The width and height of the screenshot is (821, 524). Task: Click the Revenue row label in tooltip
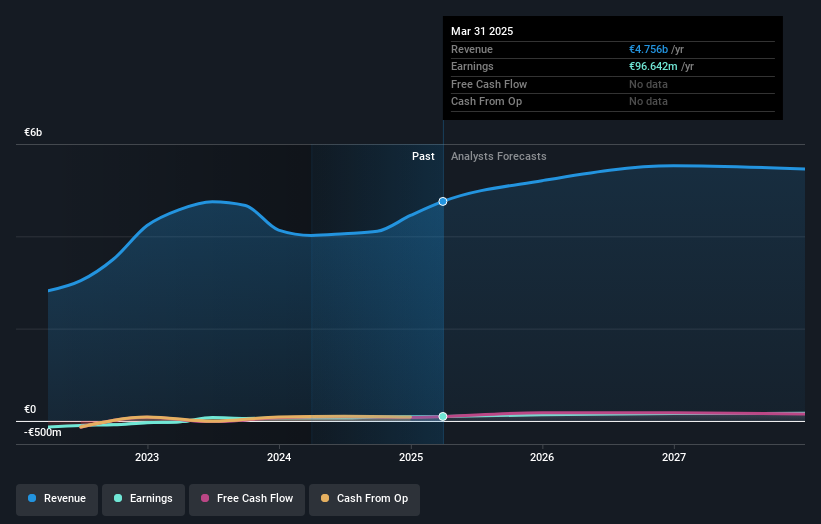pyautogui.click(x=472, y=49)
